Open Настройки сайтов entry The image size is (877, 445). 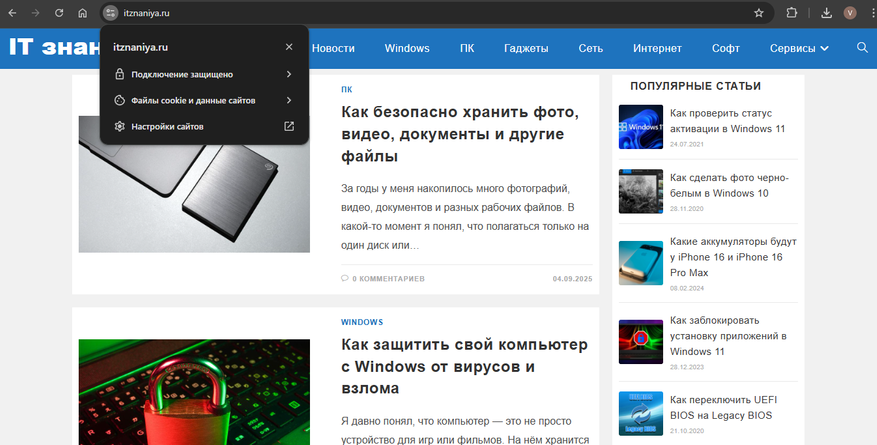pos(204,126)
